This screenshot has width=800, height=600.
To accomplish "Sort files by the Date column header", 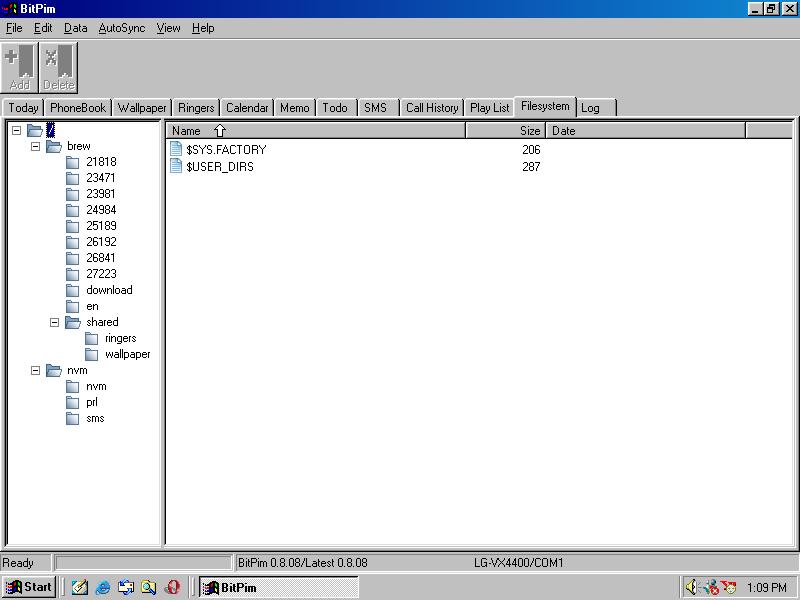I will coord(646,131).
